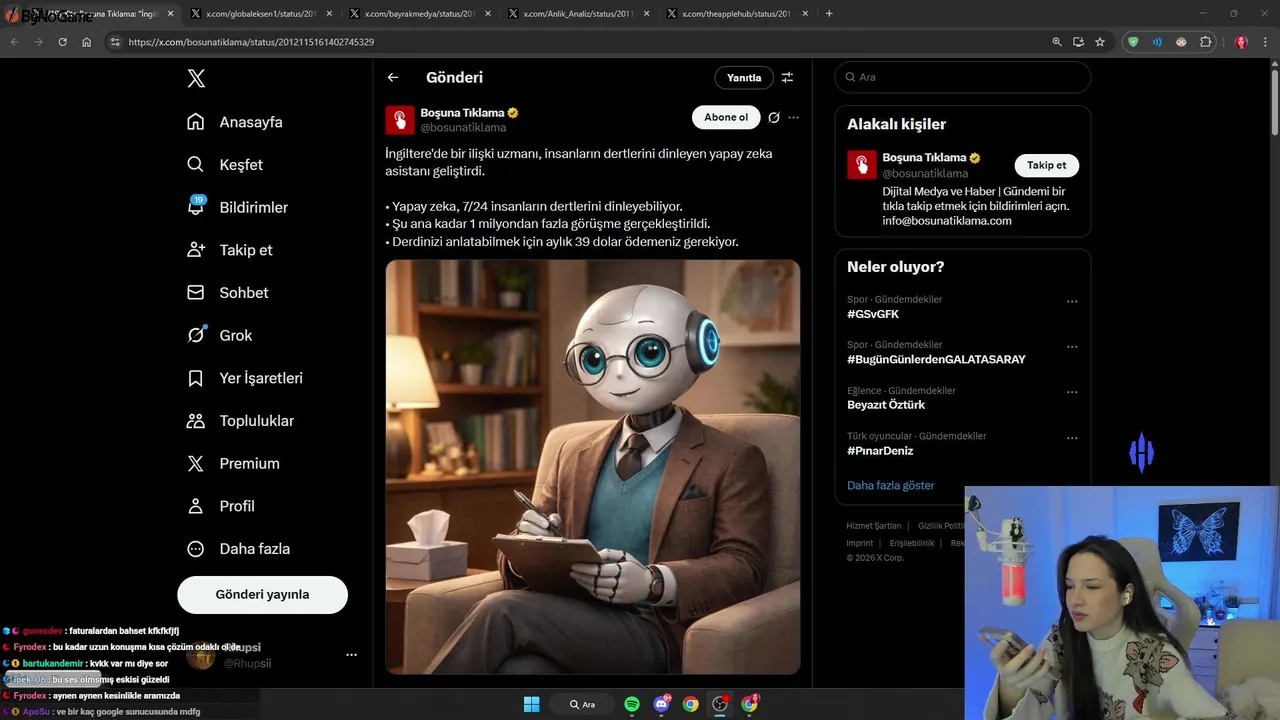Open Windows Start menu
The width and height of the screenshot is (1280, 720).
point(531,704)
